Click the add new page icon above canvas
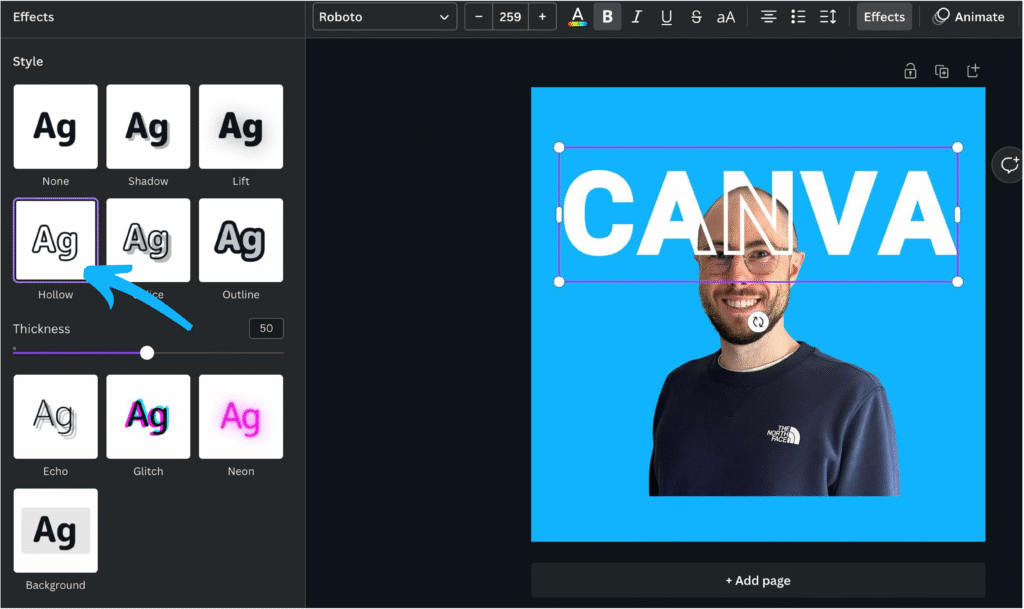This screenshot has height=609, width=1024. [973, 70]
